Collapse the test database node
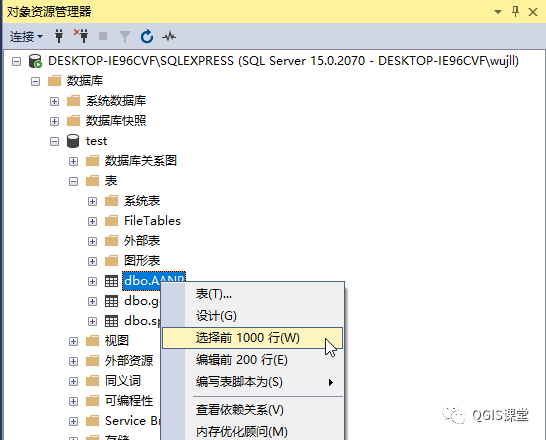546x440 pixels. [x=54, y=141]
